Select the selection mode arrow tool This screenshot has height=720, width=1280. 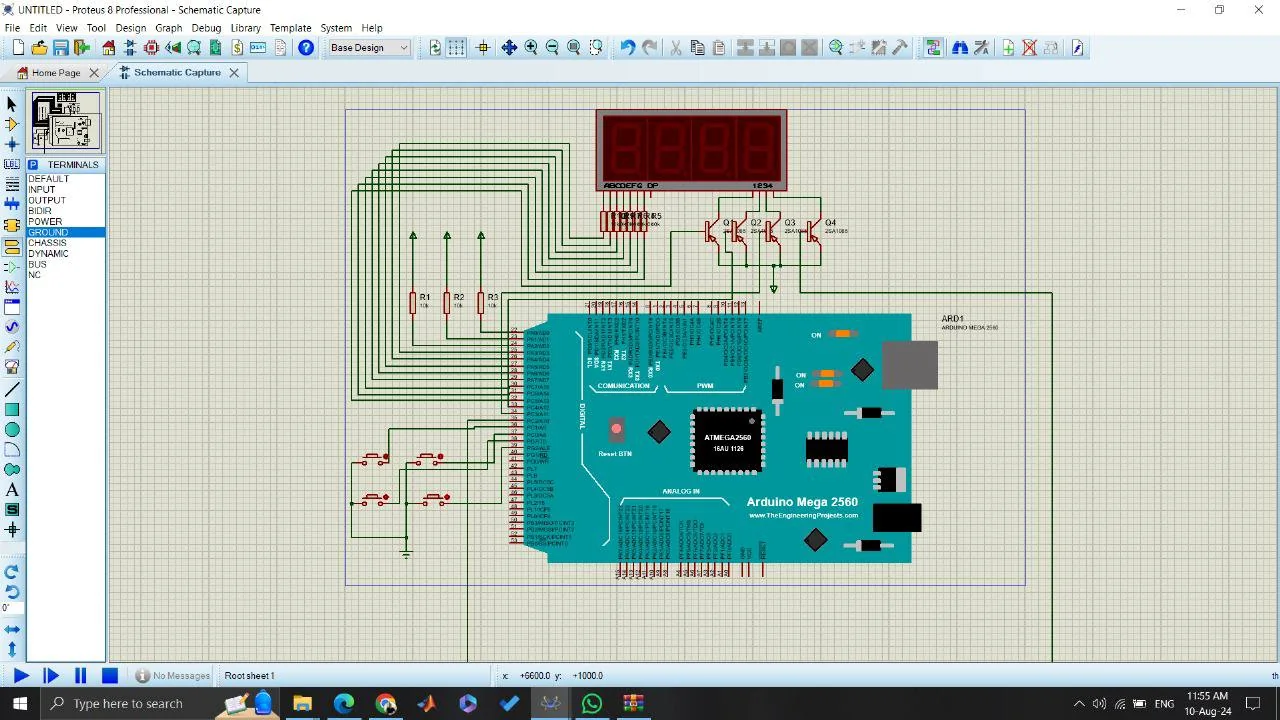(x=12, y=104)
